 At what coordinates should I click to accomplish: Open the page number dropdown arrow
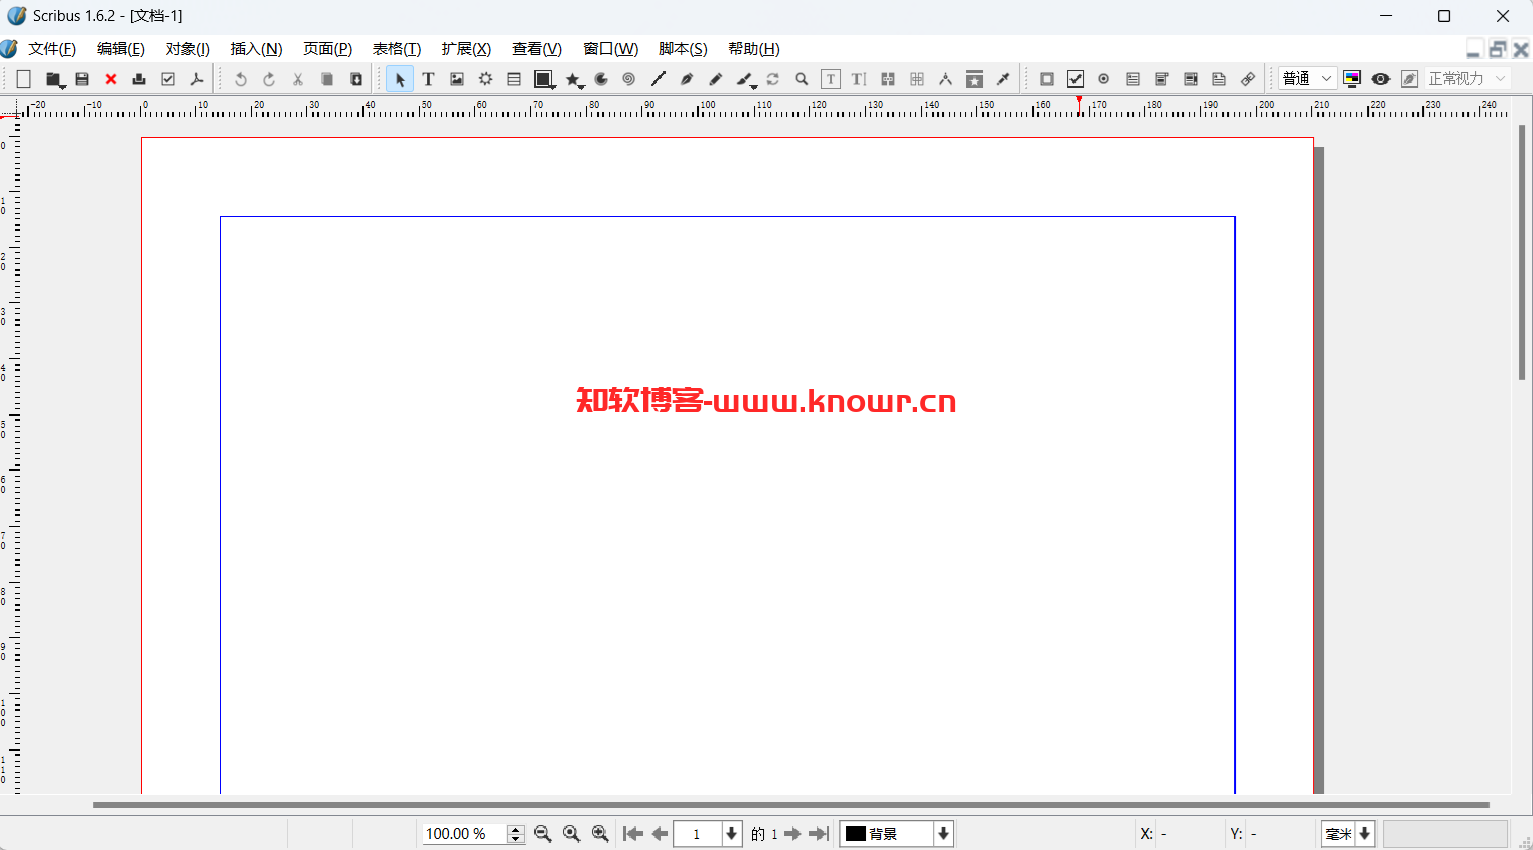point(732,834)
